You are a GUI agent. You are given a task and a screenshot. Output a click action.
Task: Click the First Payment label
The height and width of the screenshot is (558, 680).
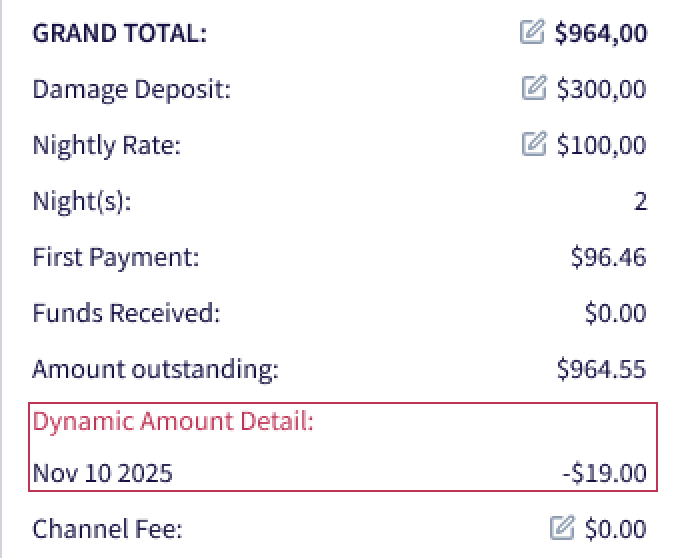[x=116, y=257]
